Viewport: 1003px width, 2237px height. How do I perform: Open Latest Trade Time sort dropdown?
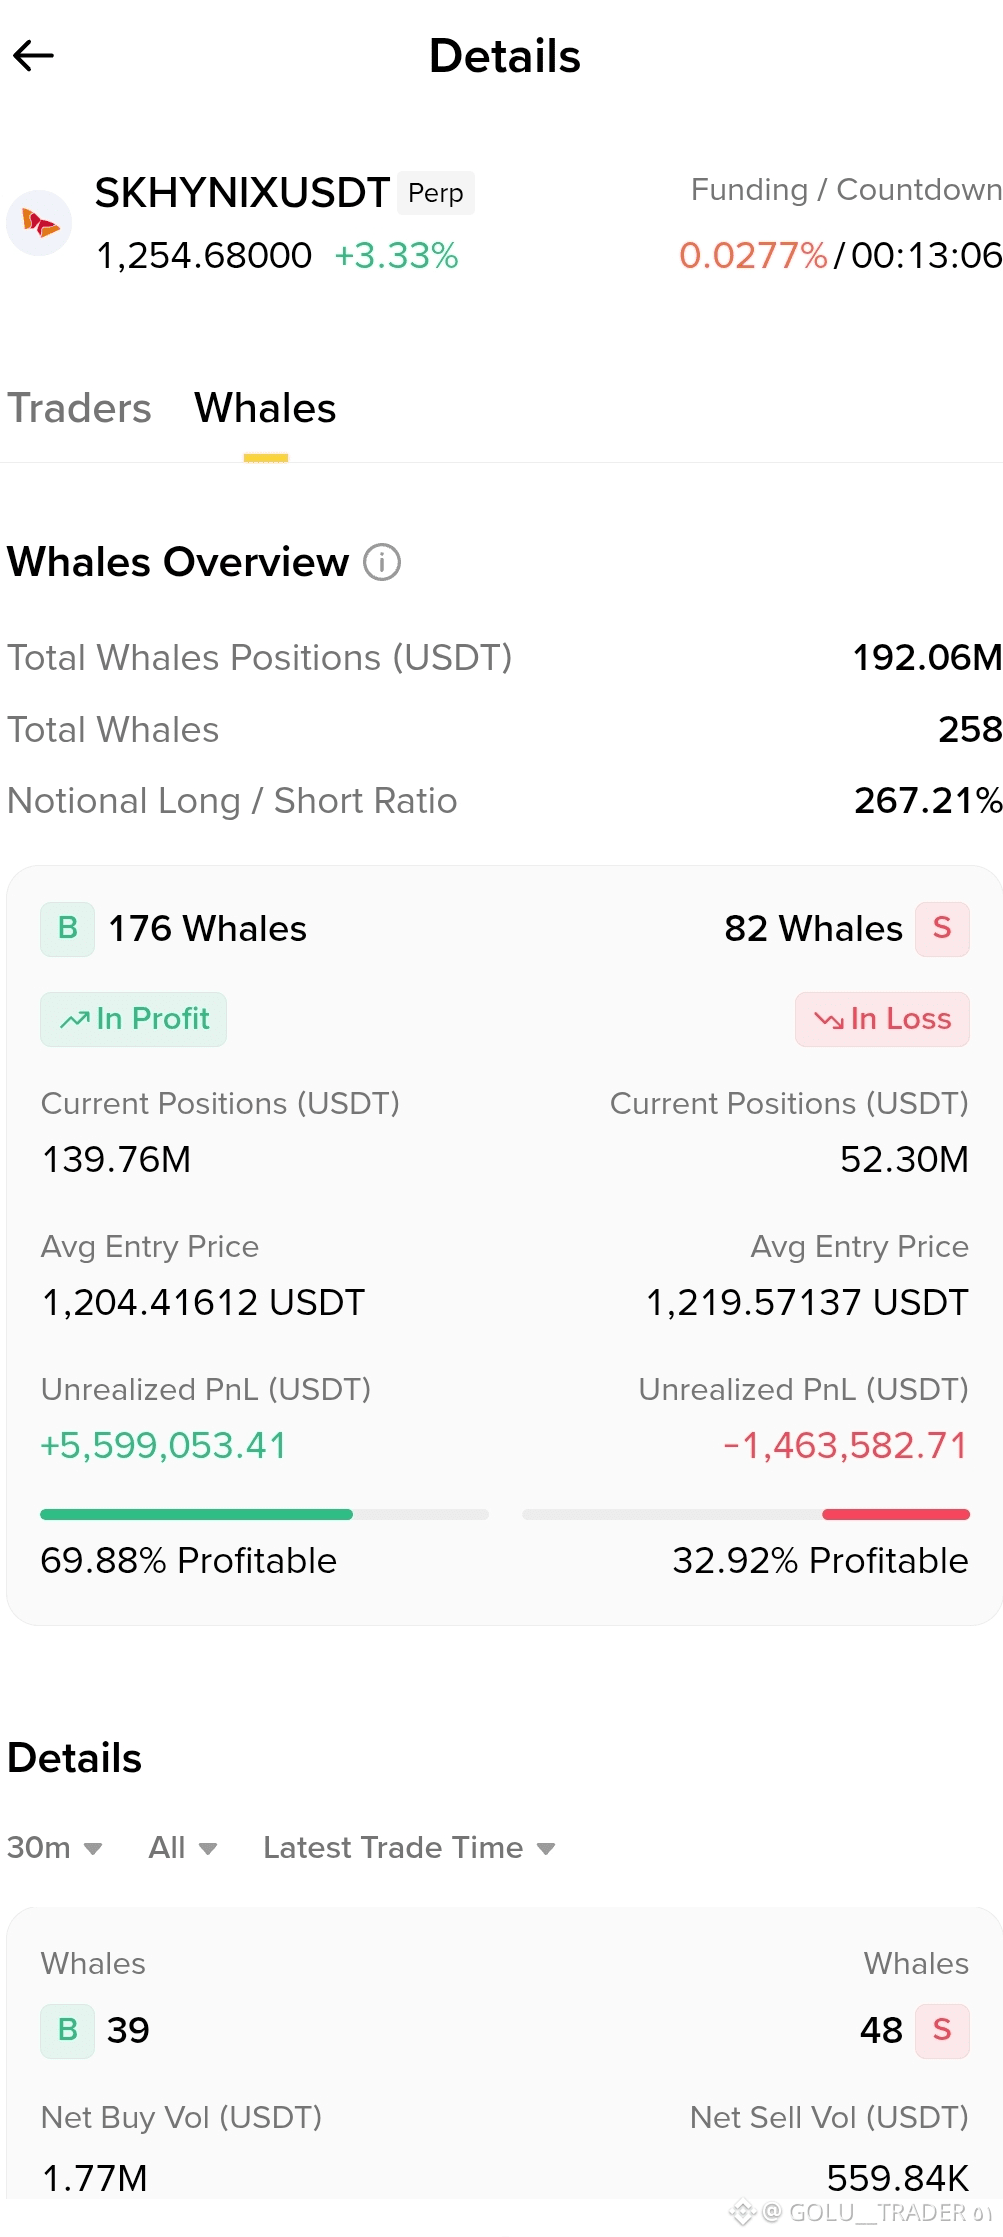(409, 1847)
